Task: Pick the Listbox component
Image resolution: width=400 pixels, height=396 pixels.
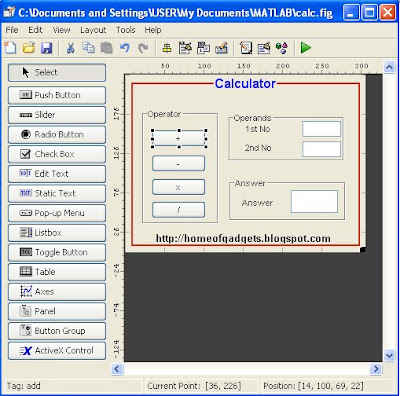Action: click(x=57, y=233)
